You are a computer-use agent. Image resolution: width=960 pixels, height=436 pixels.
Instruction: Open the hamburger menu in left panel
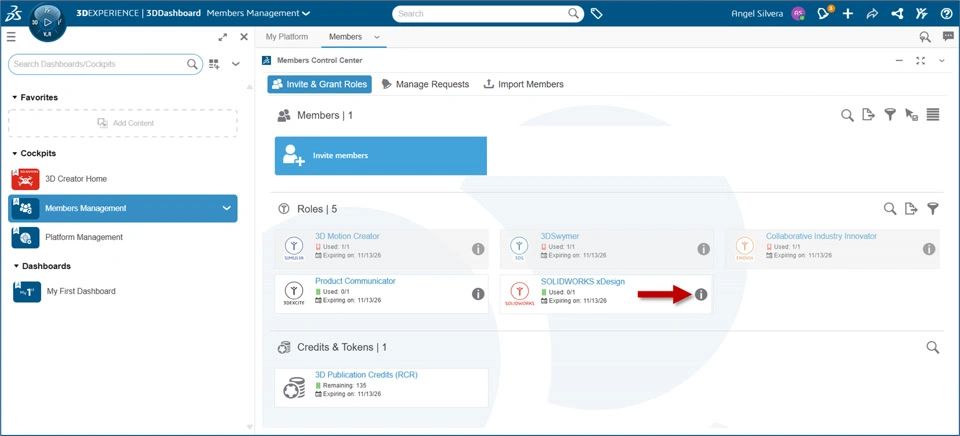tap(11, 37)
